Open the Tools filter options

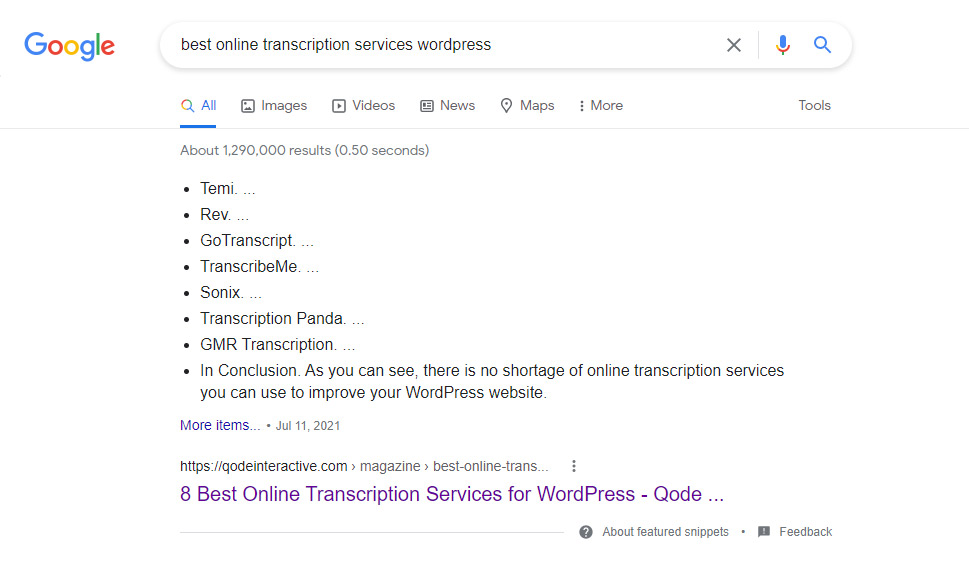814,105
